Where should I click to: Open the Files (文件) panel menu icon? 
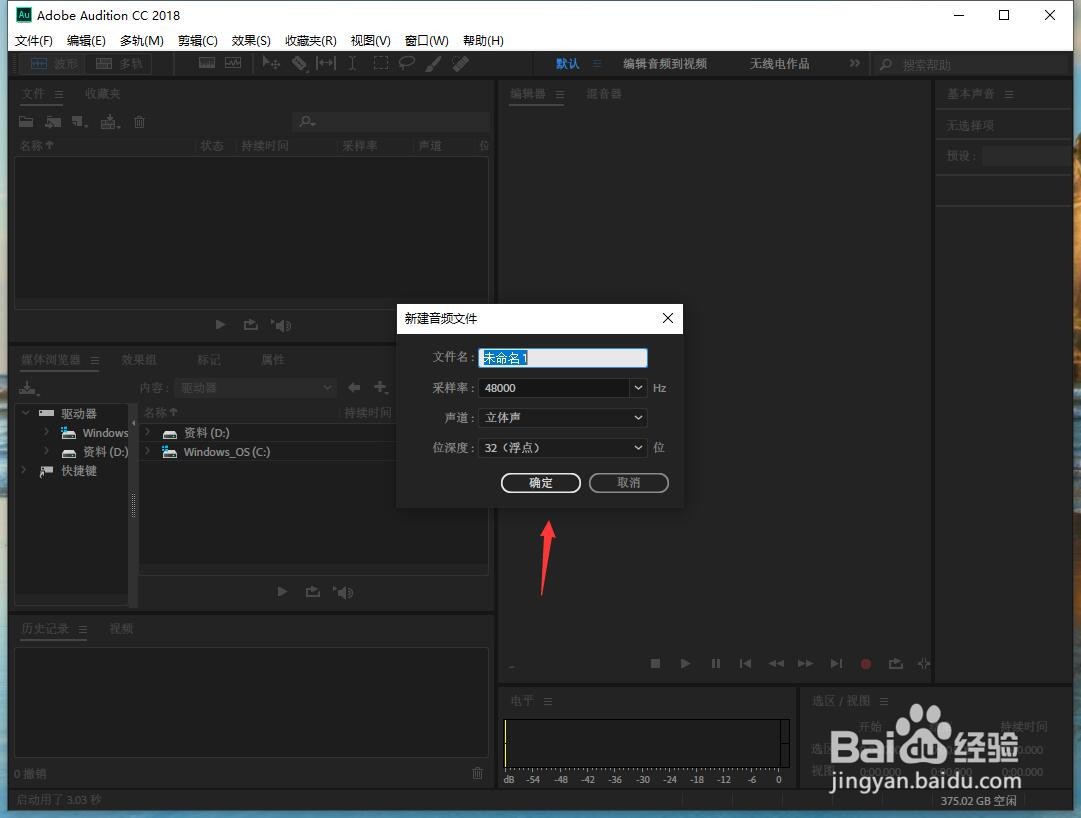tap(59, 94)
